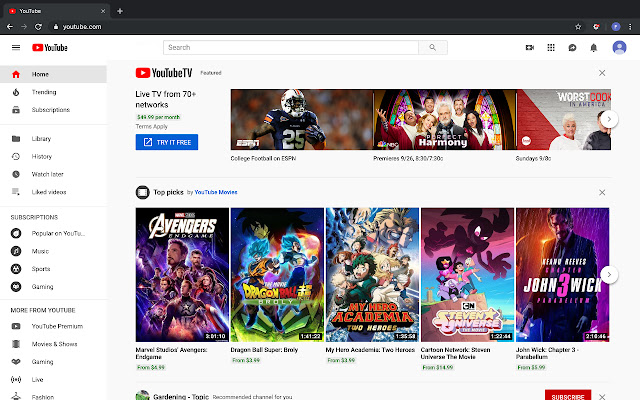
Task: Open Liked videos in the sidebar
Action: [x=53, y=192]
